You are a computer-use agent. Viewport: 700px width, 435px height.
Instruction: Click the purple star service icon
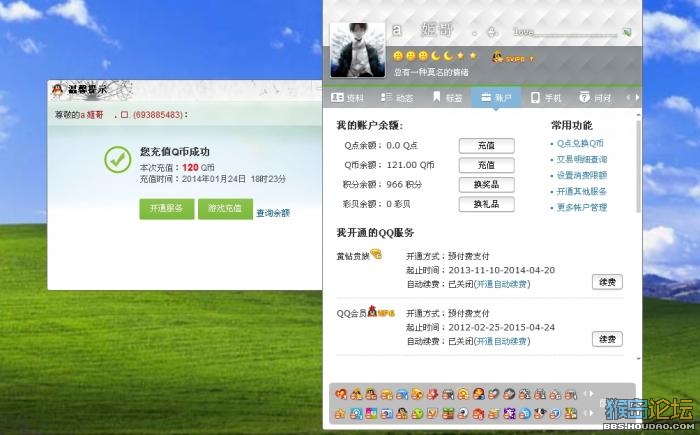pyautogui.click(x=509, y=413)
